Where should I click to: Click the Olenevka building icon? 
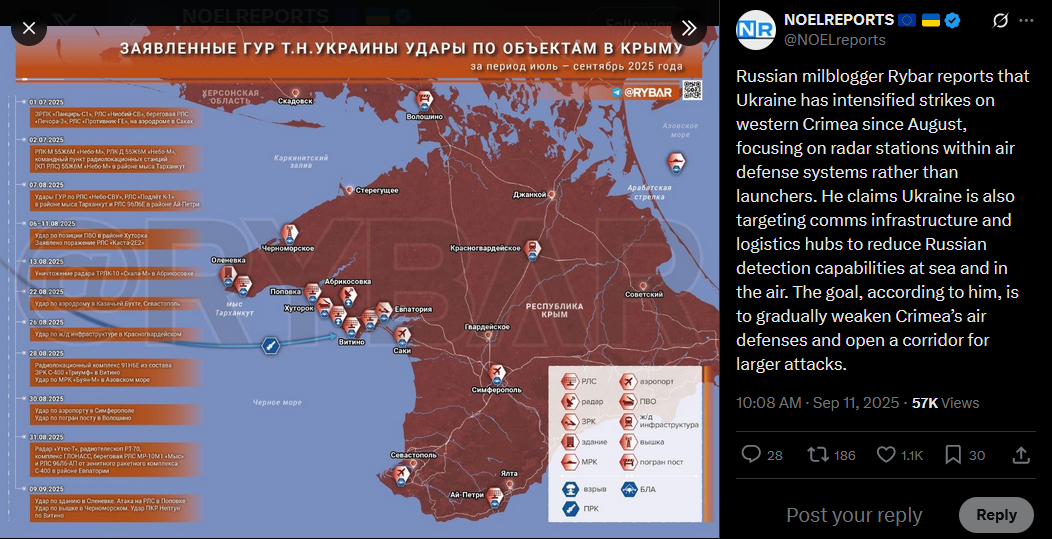[x=228, y=275]
